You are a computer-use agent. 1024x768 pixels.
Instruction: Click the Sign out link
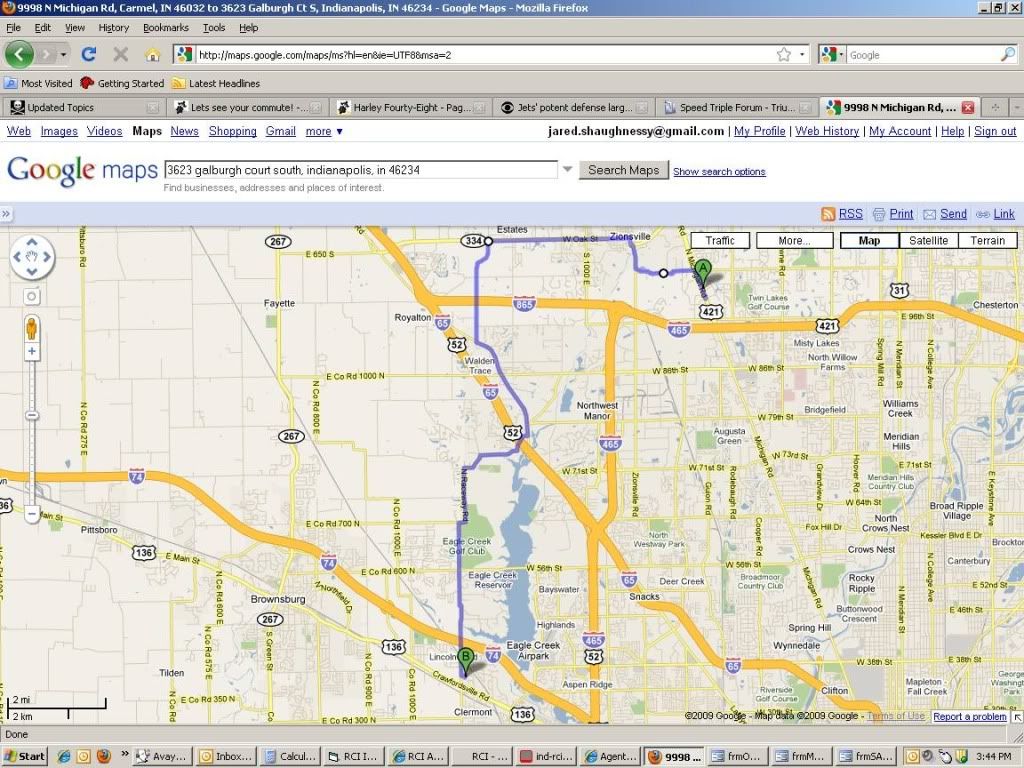click(995, 131)
